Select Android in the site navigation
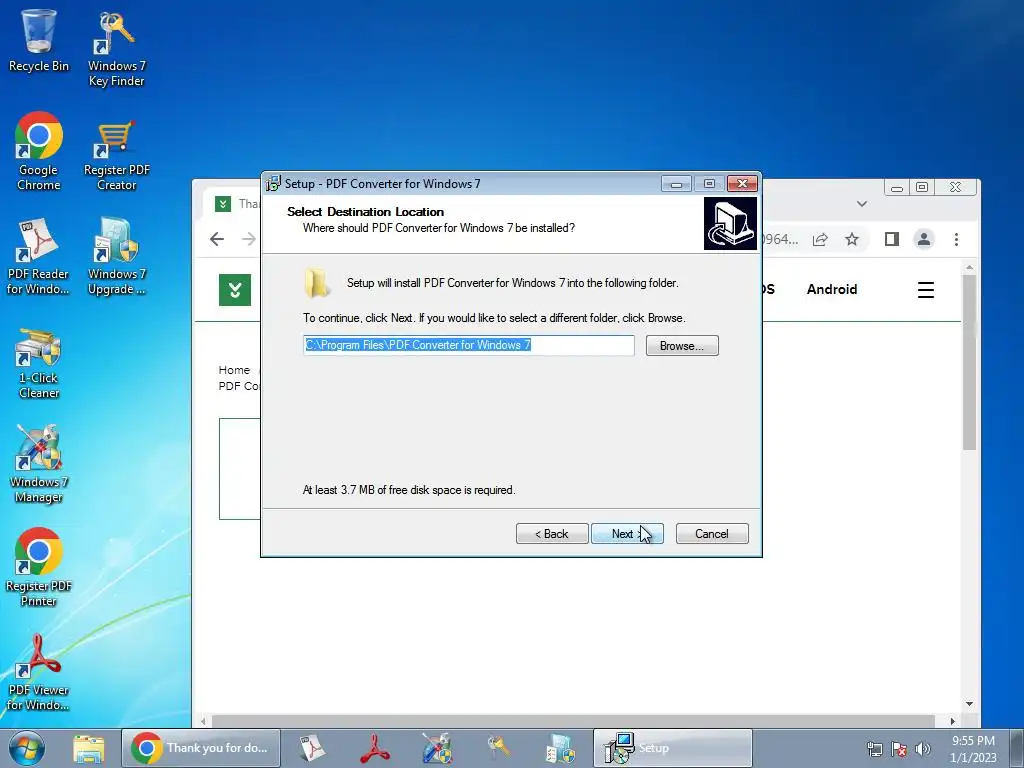 click(831, 289)
